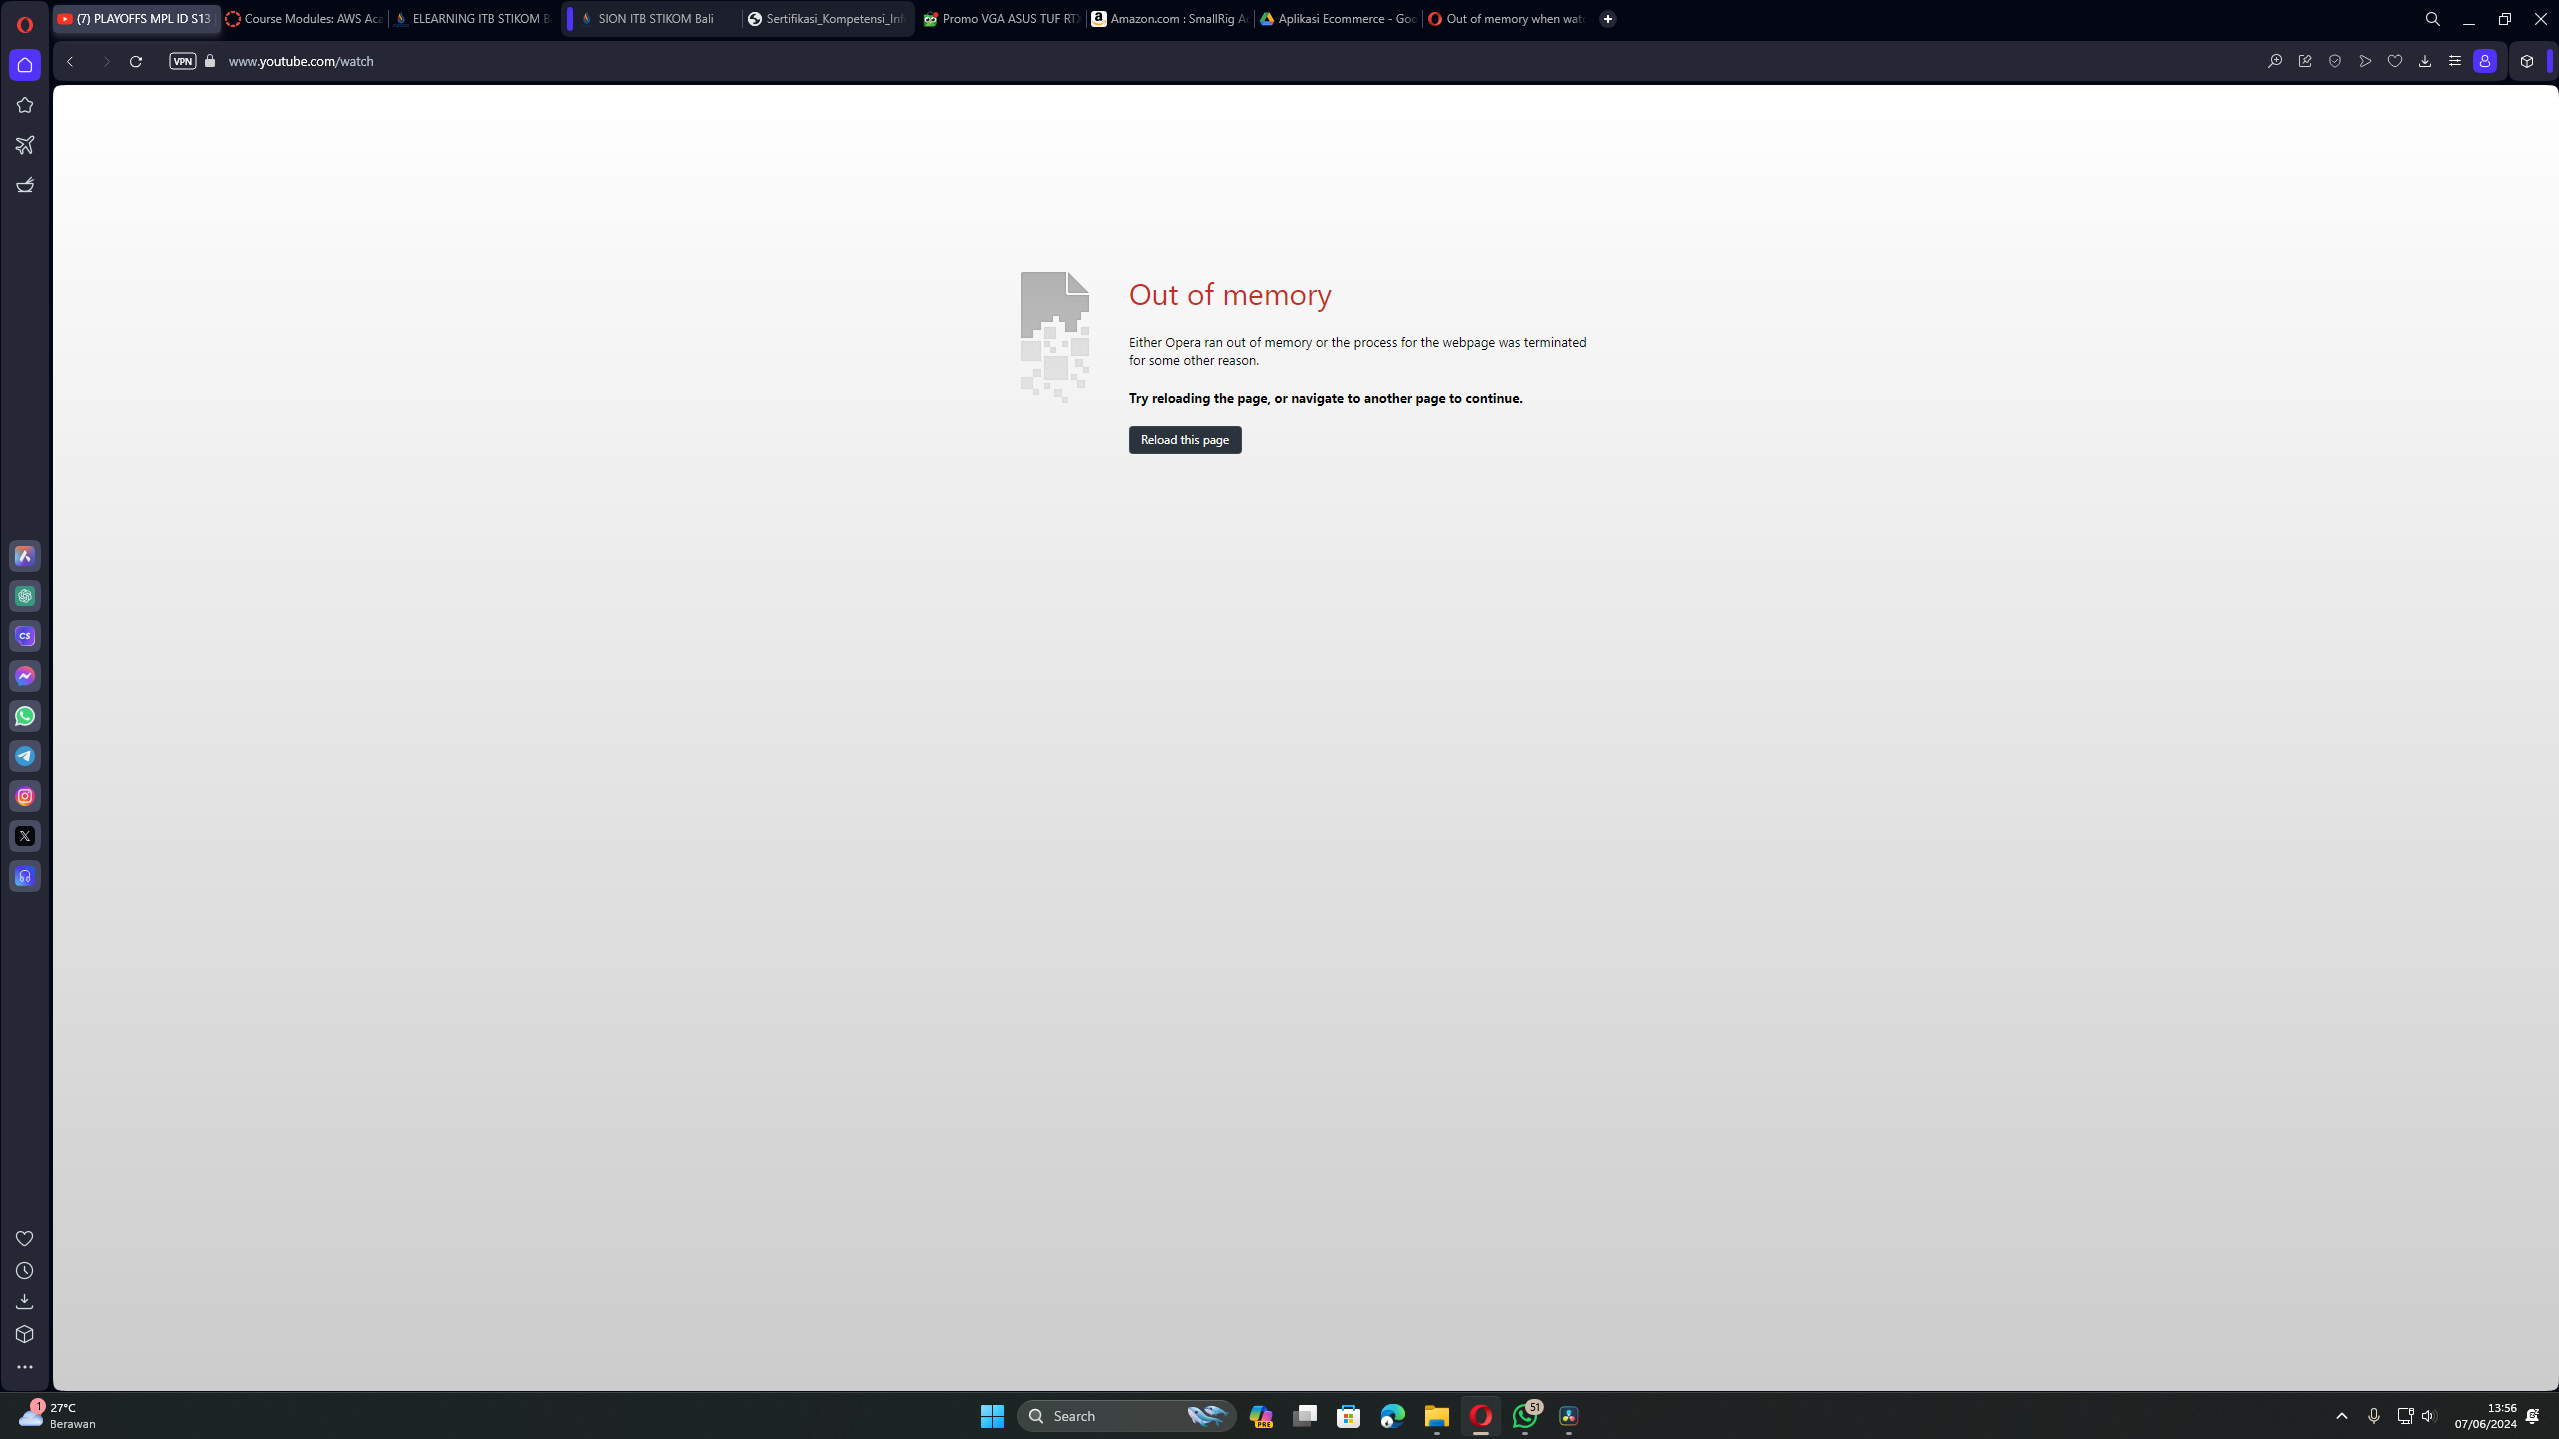2559x1439 pixels.
Task: Open Instagram from the sidebar
Action: pos(25,796)
